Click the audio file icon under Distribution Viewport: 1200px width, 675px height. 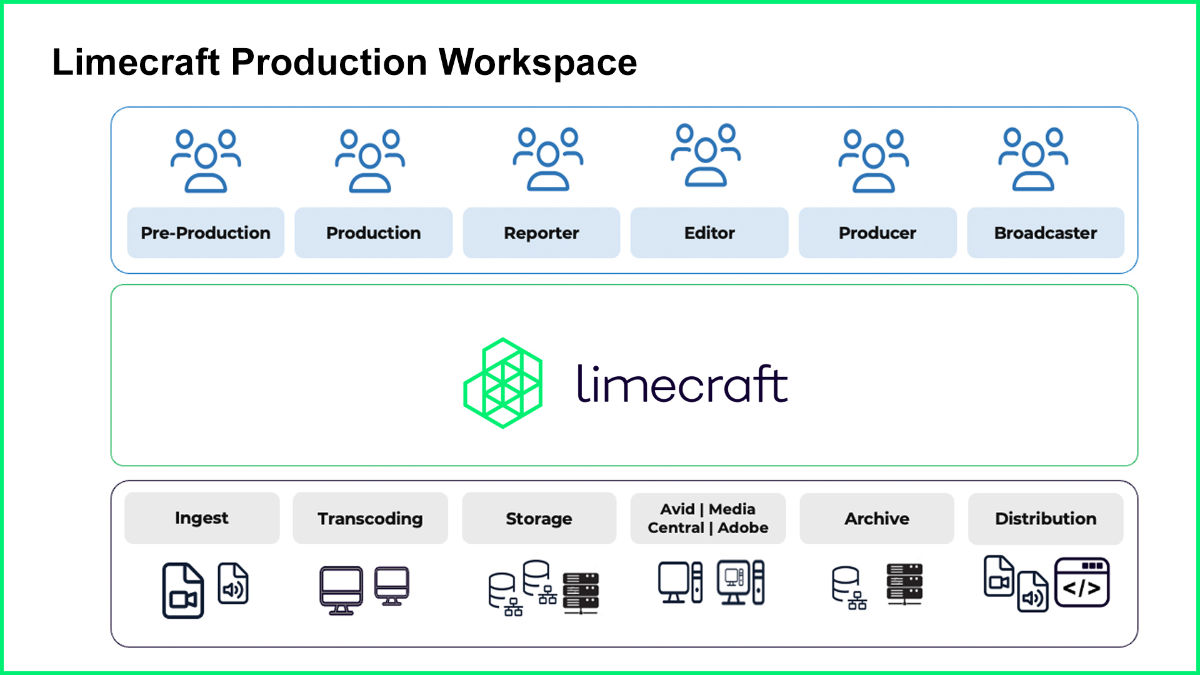point(1033,592)
